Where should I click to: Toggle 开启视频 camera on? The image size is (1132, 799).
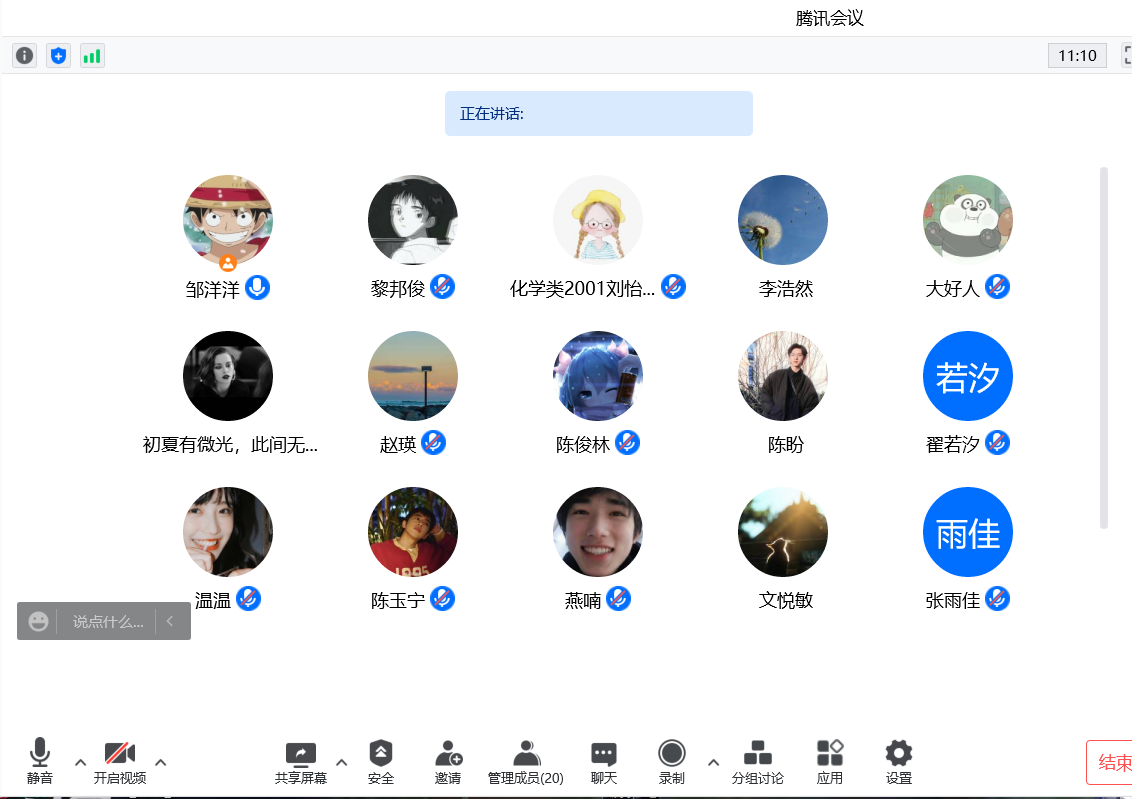coord(120,762)
